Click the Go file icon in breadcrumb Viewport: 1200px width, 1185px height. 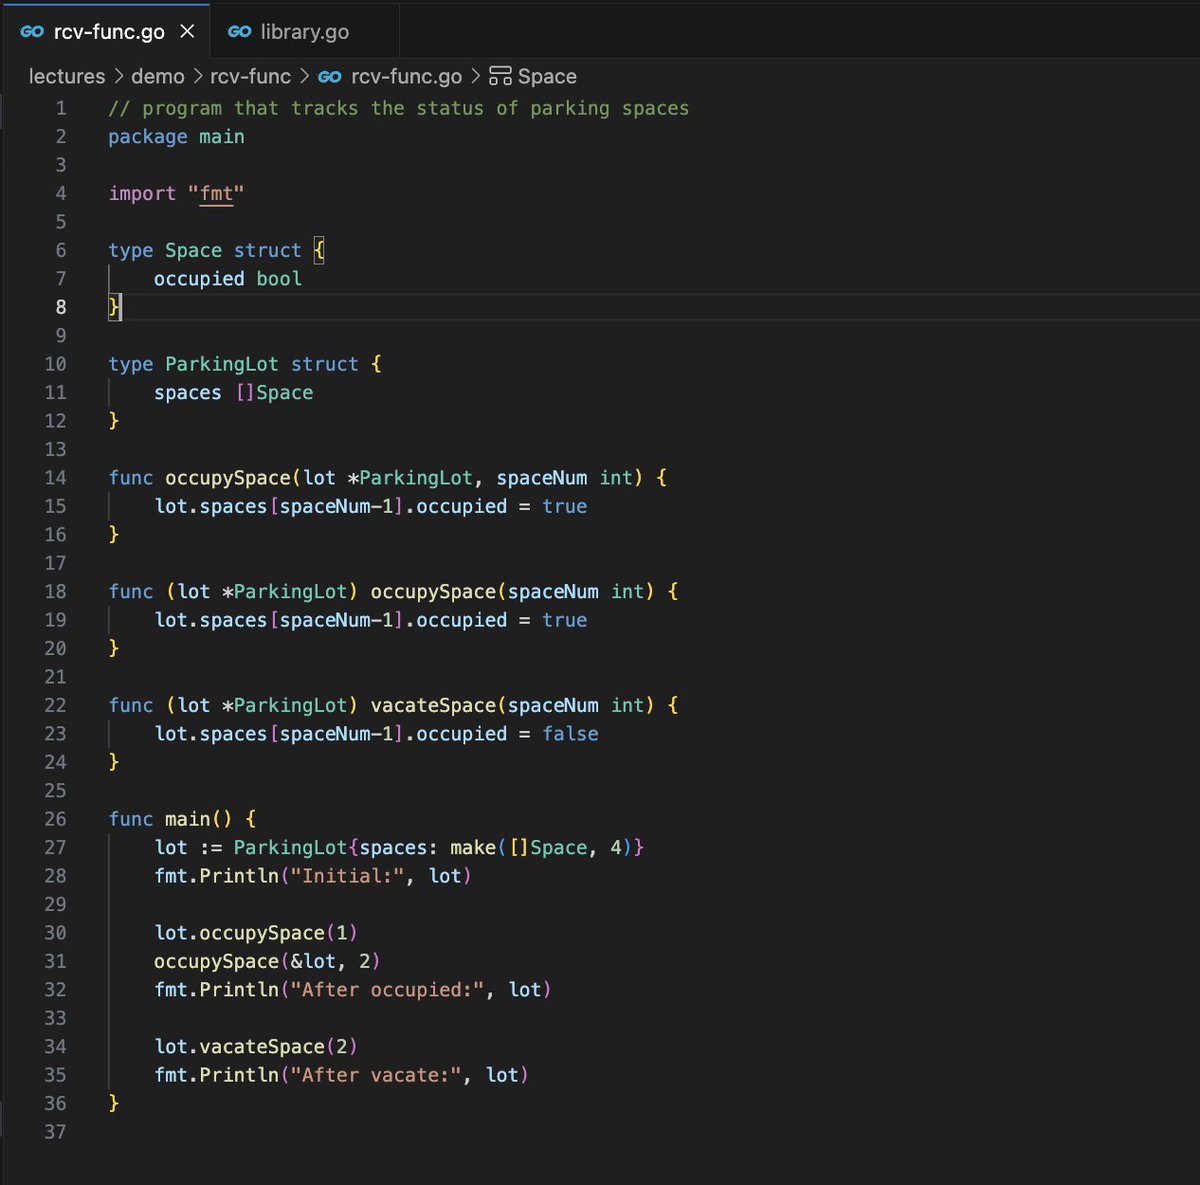point(330,77)
